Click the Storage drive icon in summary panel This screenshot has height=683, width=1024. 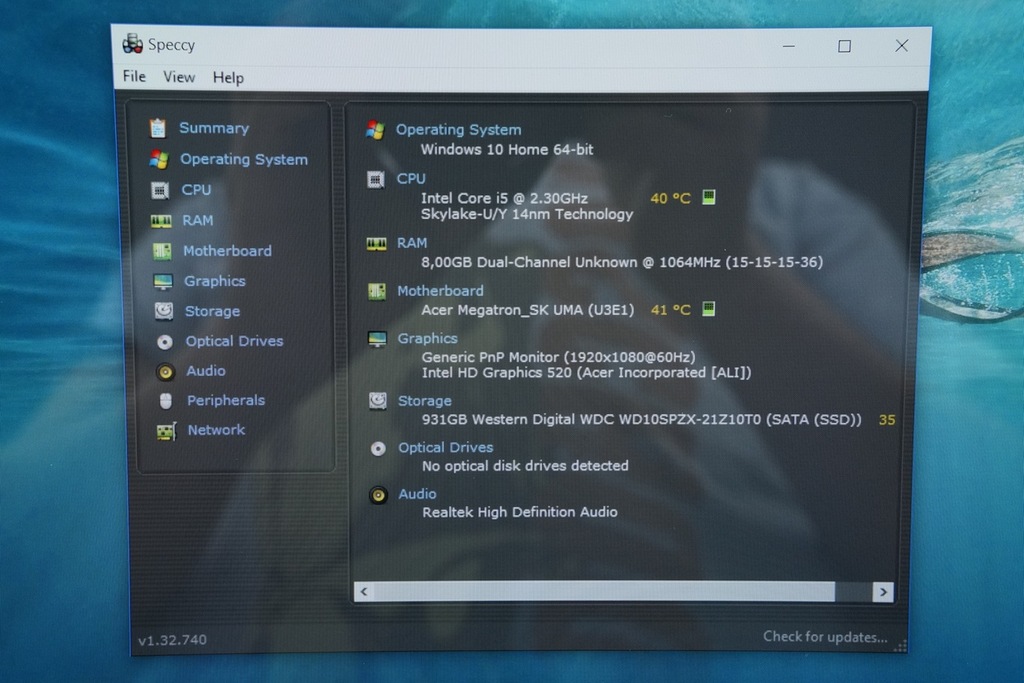tap(378, 400)
